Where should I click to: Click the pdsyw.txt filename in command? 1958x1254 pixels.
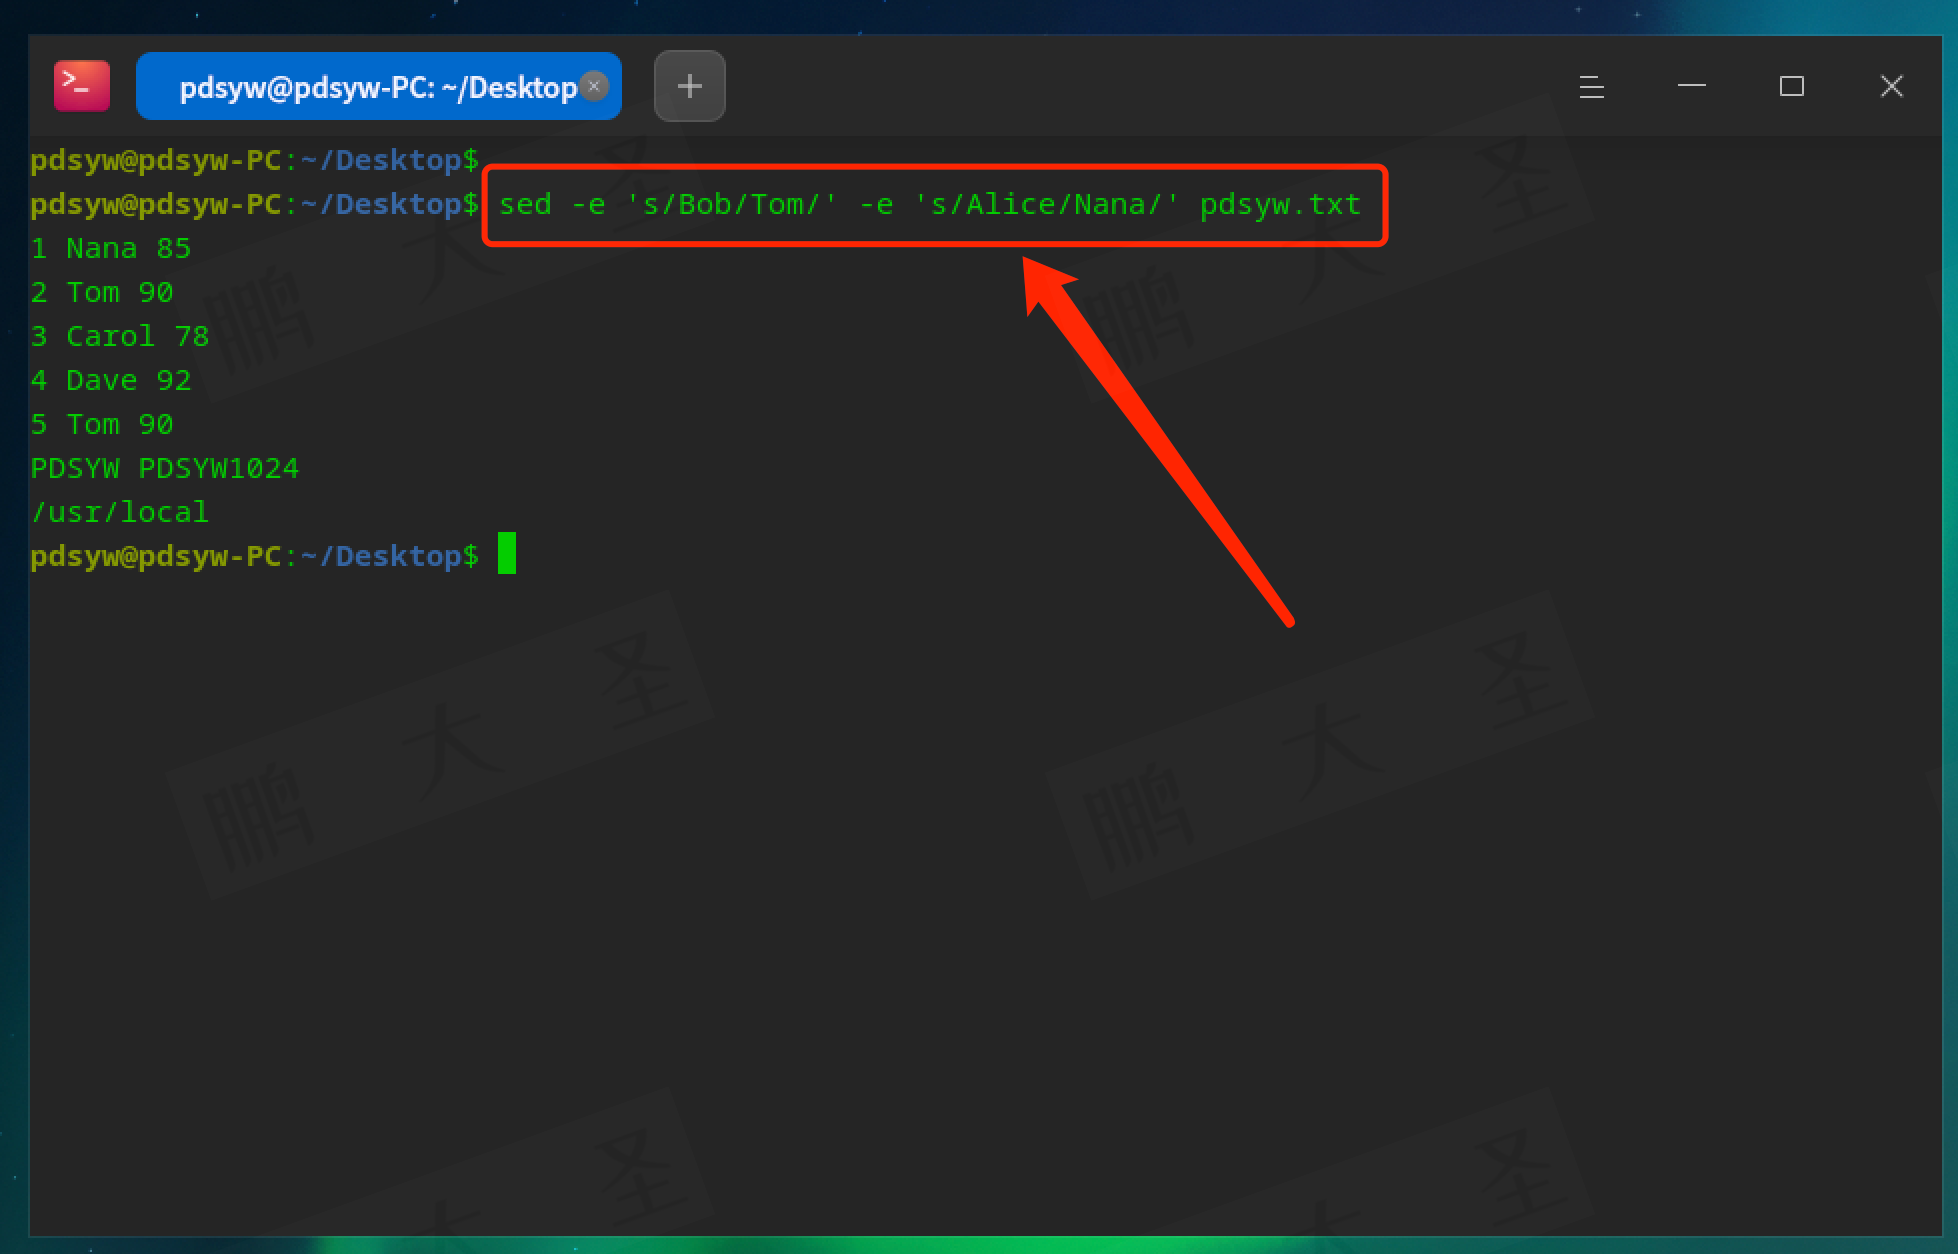1279,205
